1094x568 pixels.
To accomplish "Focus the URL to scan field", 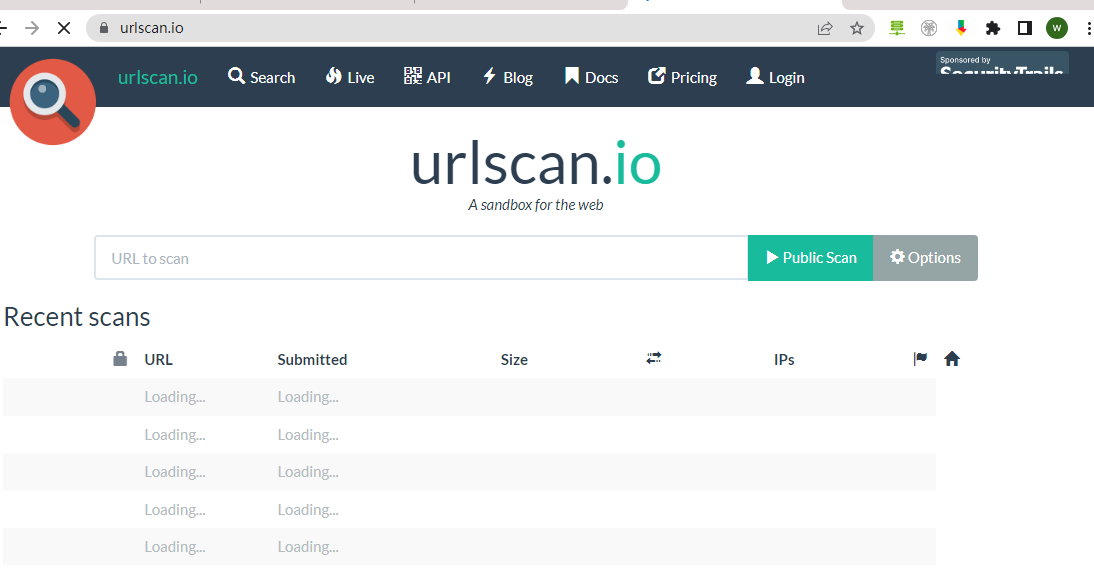I will pos(421,258).
